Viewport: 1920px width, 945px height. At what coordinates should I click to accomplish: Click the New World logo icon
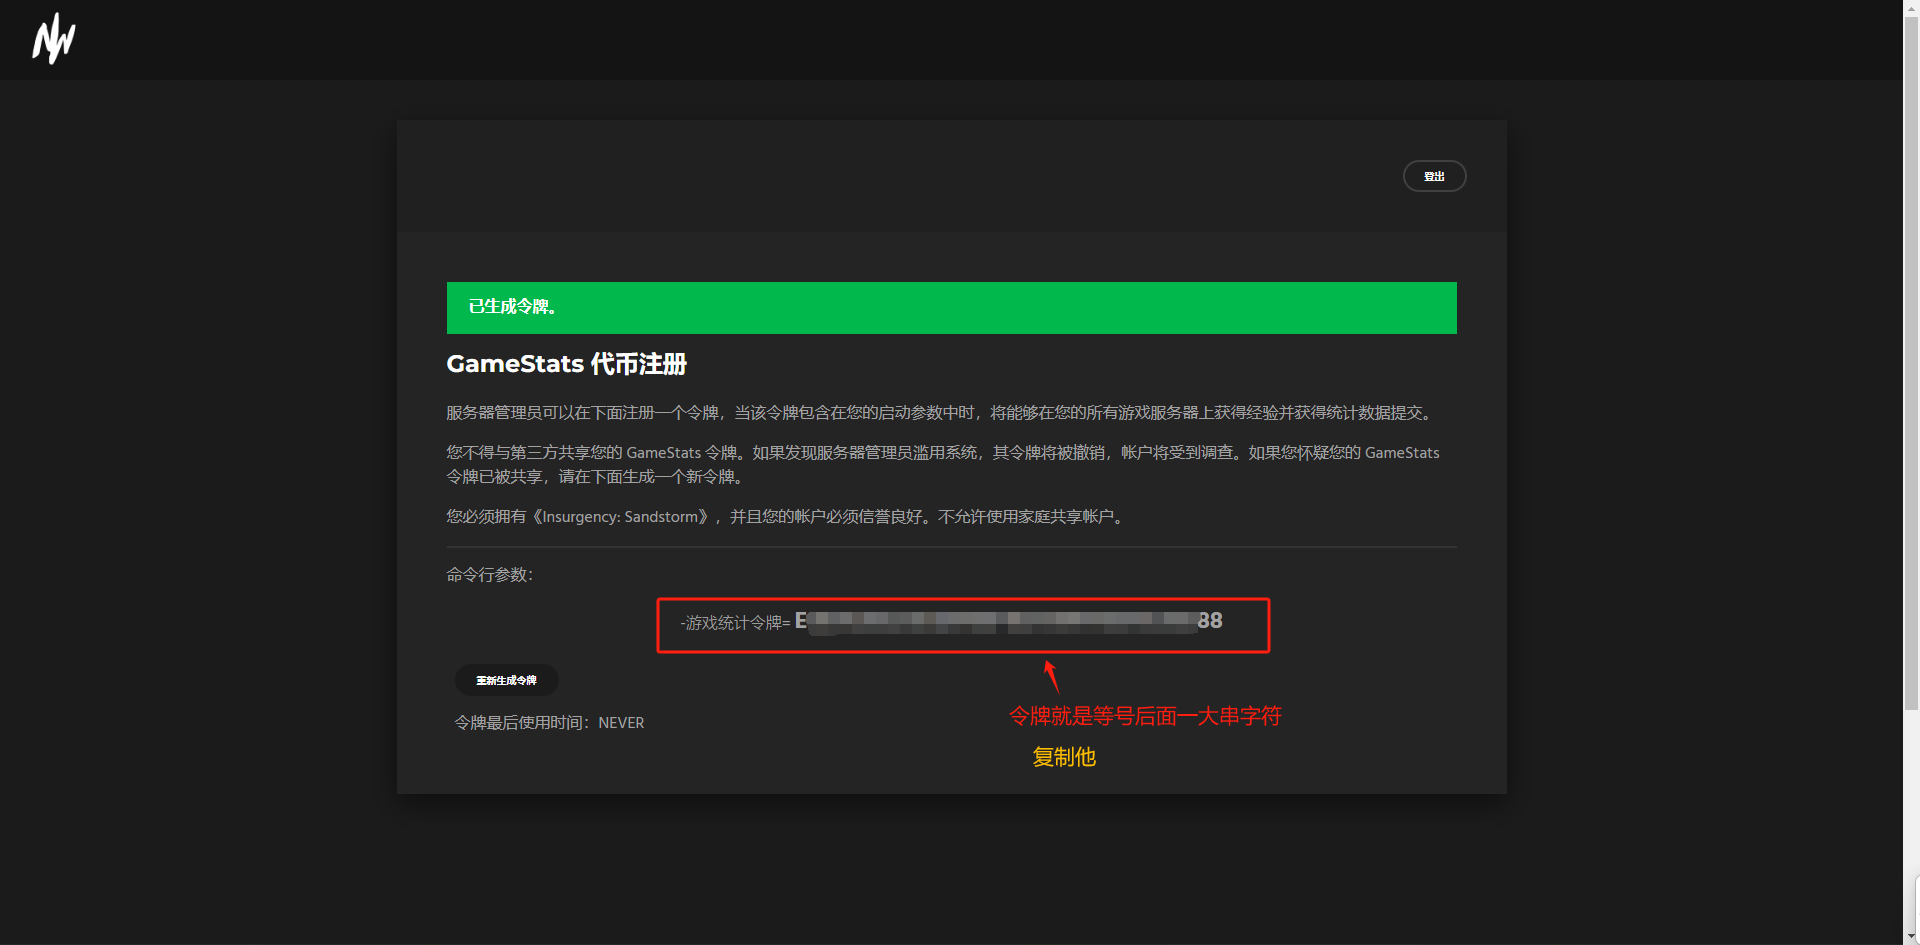tap(54, 39)
